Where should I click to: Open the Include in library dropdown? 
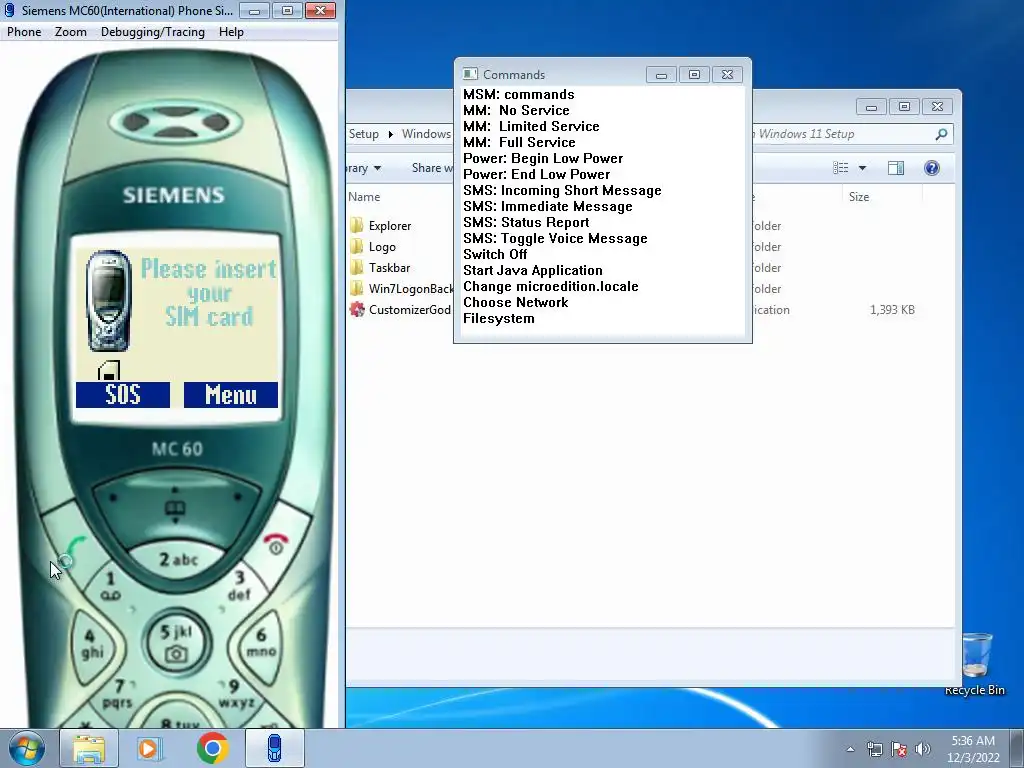pos(364,168)
